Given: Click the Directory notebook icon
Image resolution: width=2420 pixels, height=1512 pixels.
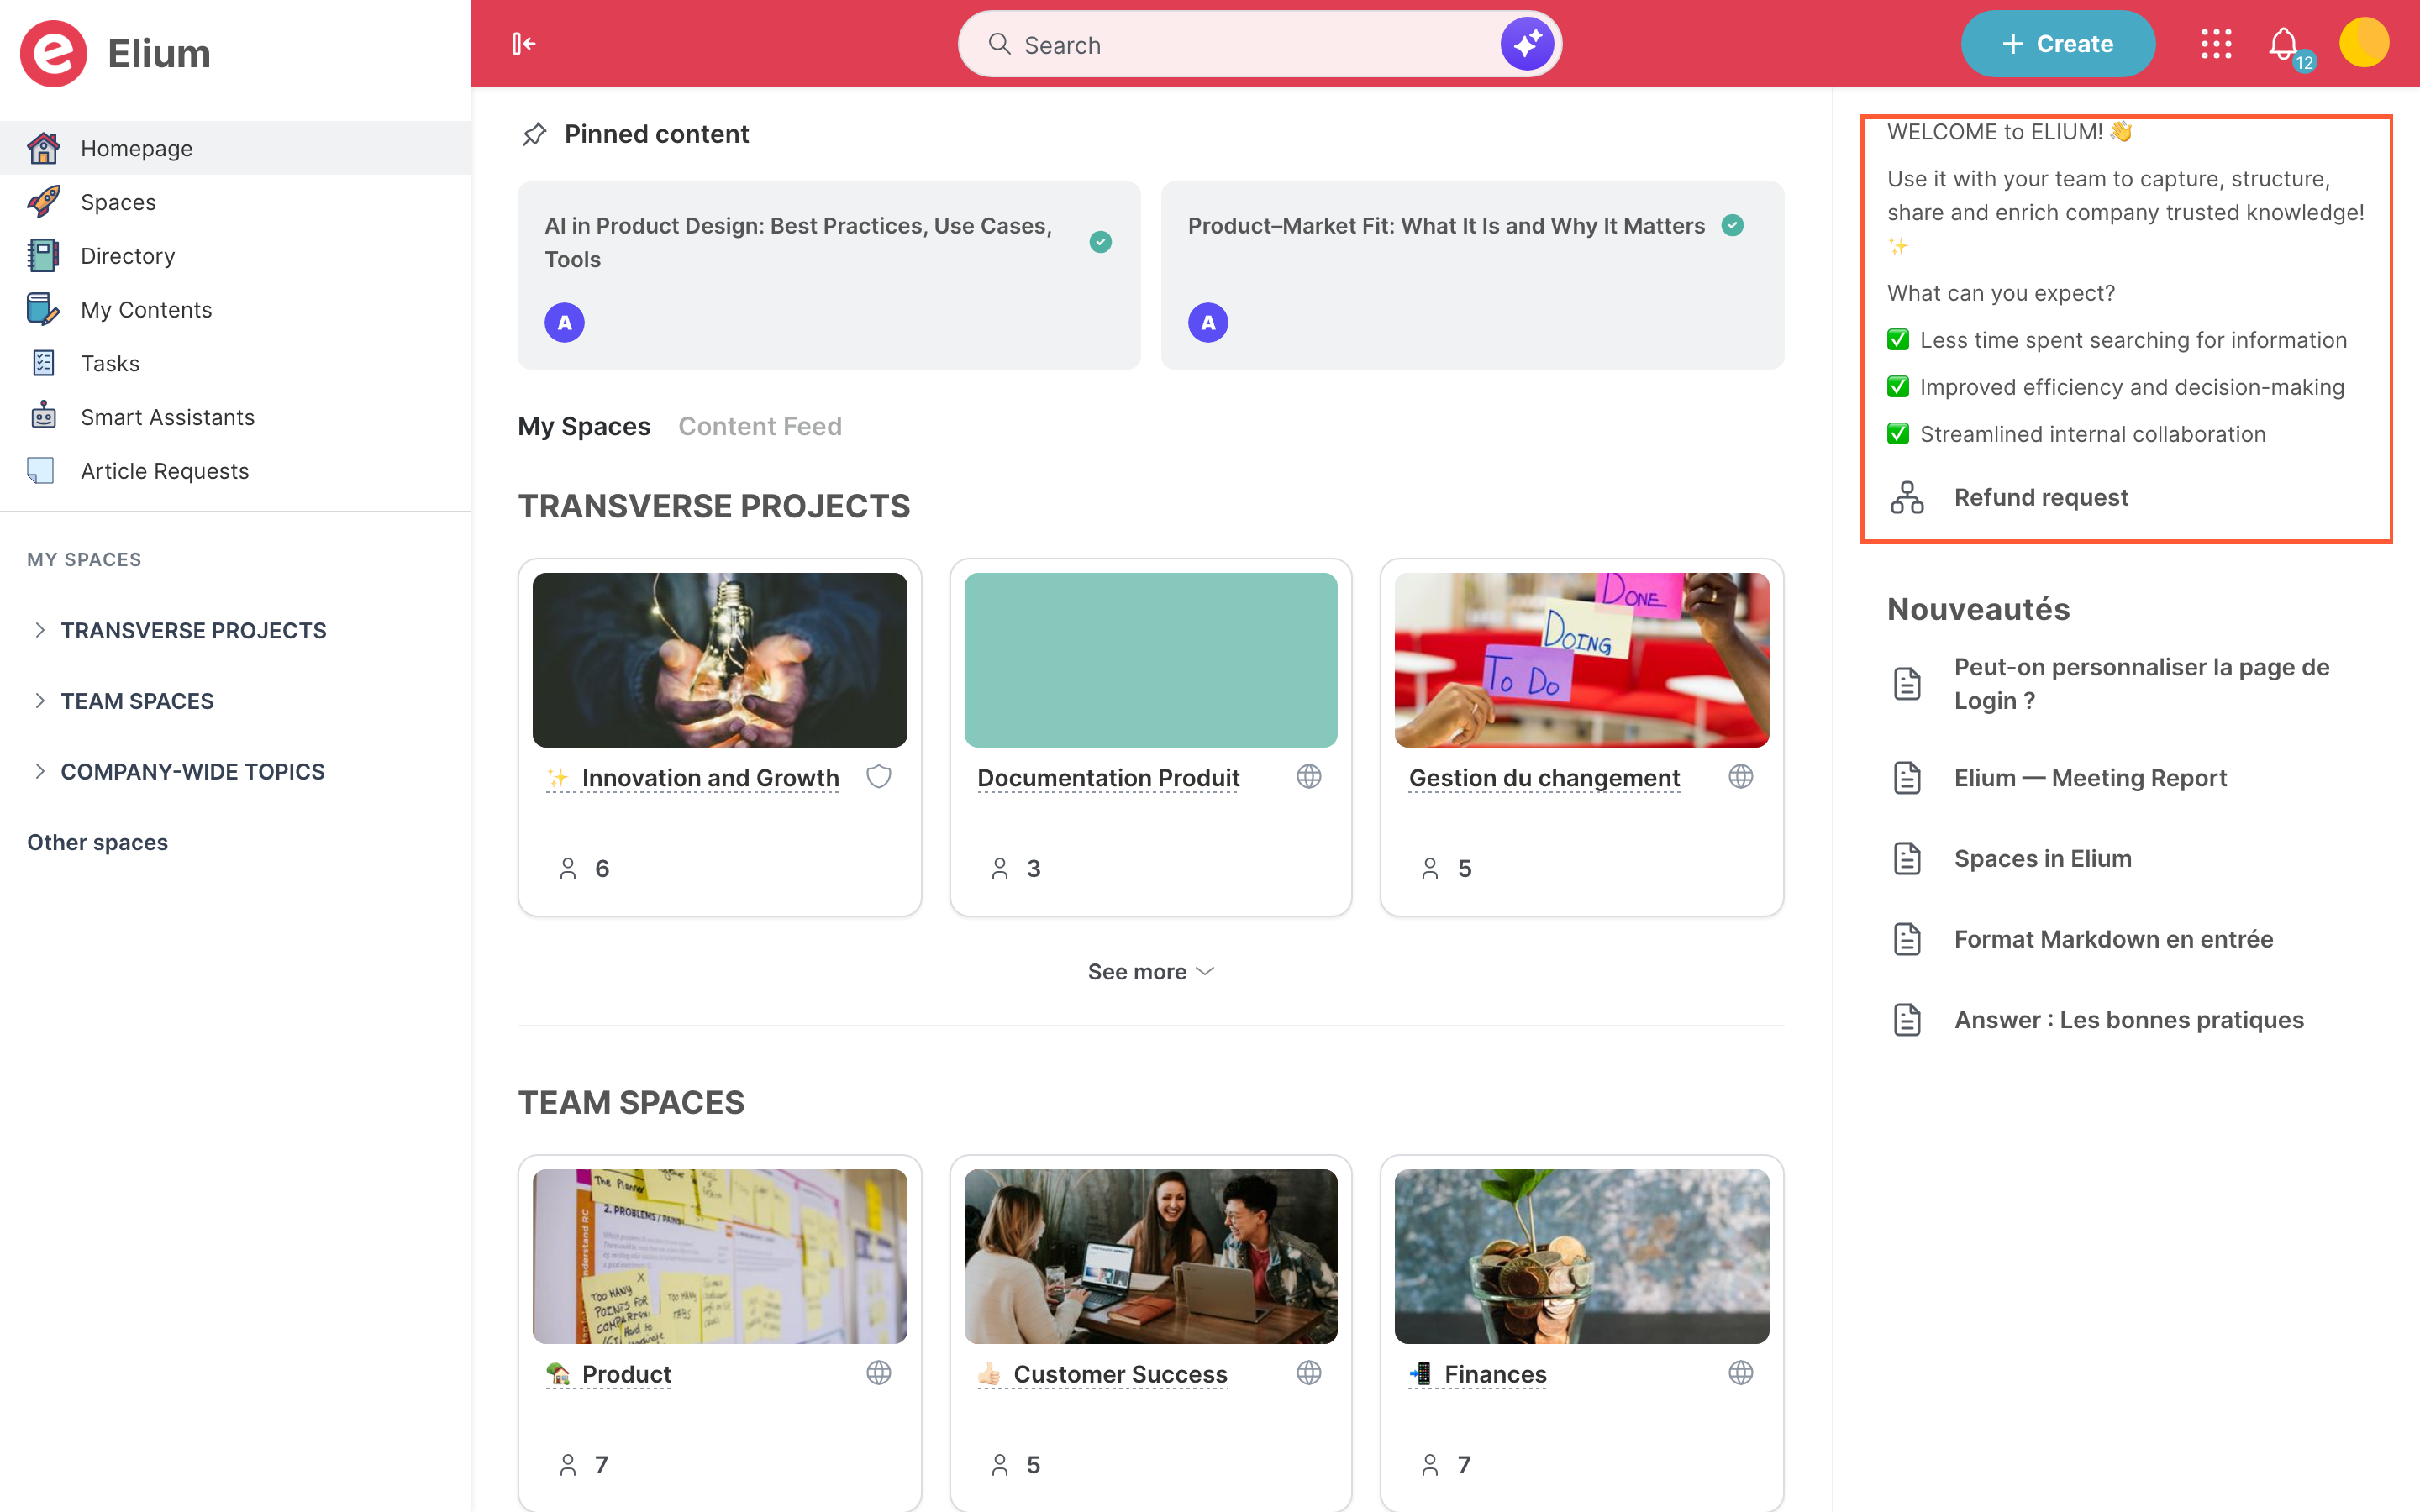Looking at the screenshot, I should 43,256.
